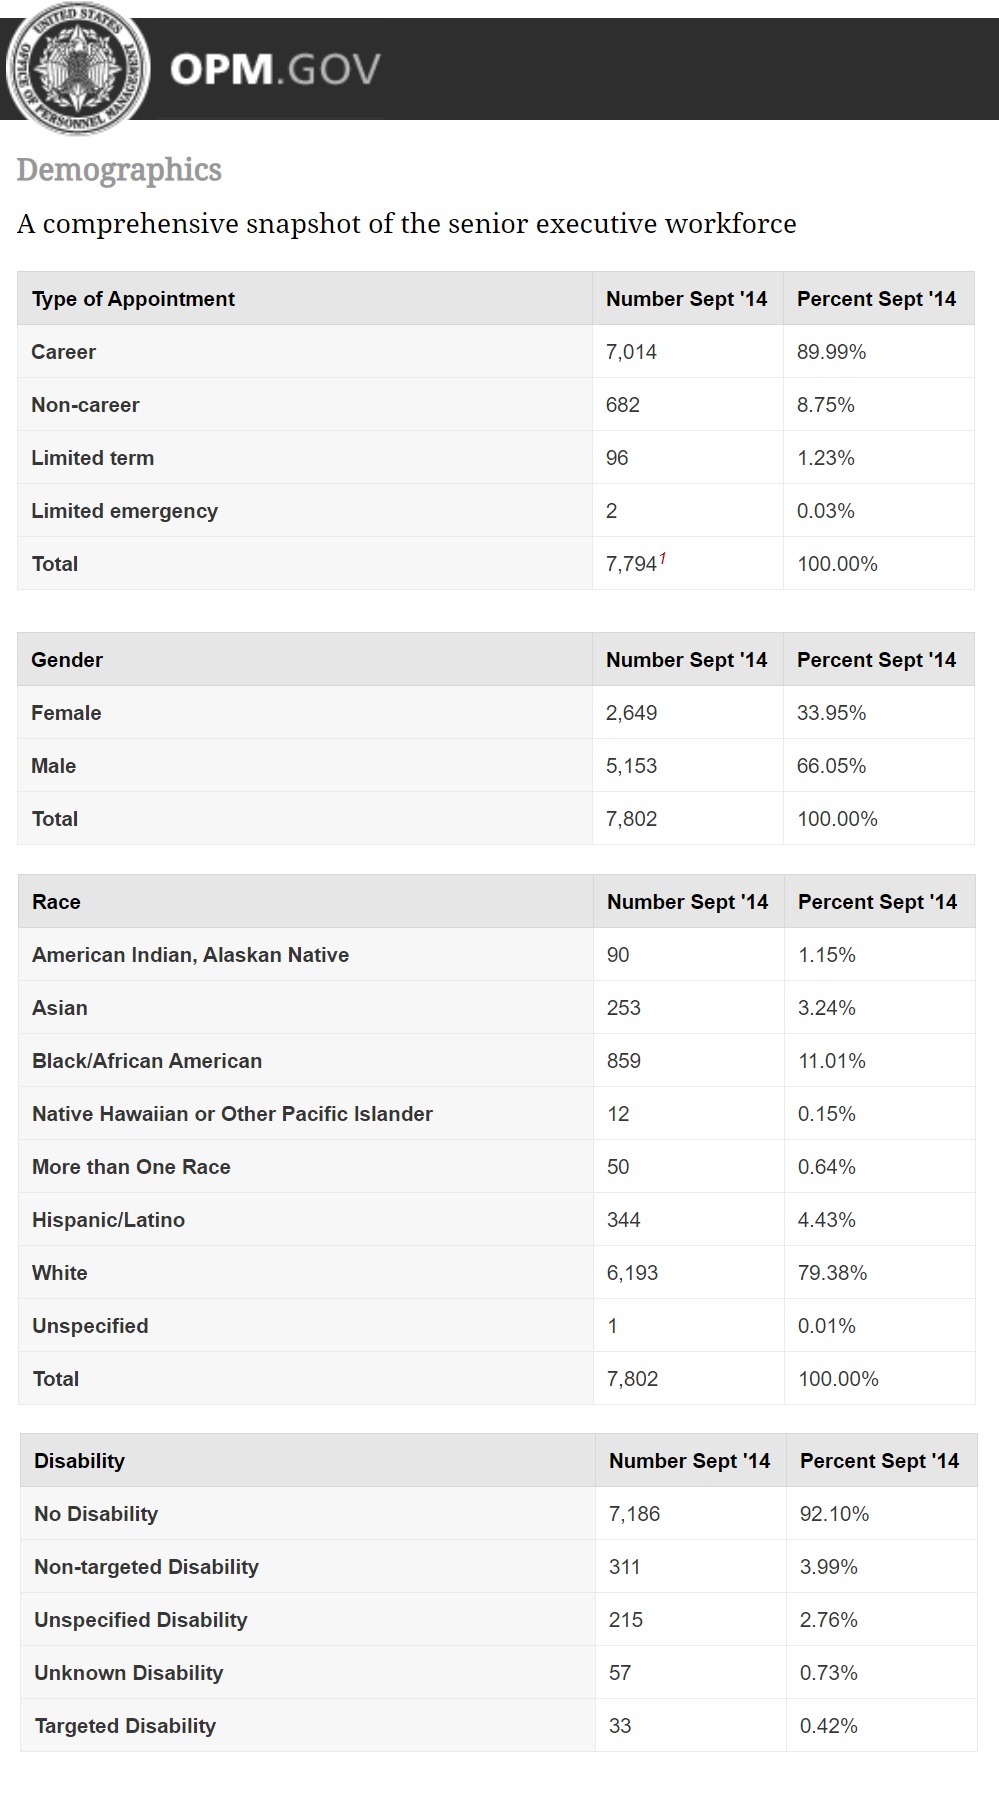The image size is (999, 1800).
Task: Click the OPM seal logo
Action: point(77,68)
